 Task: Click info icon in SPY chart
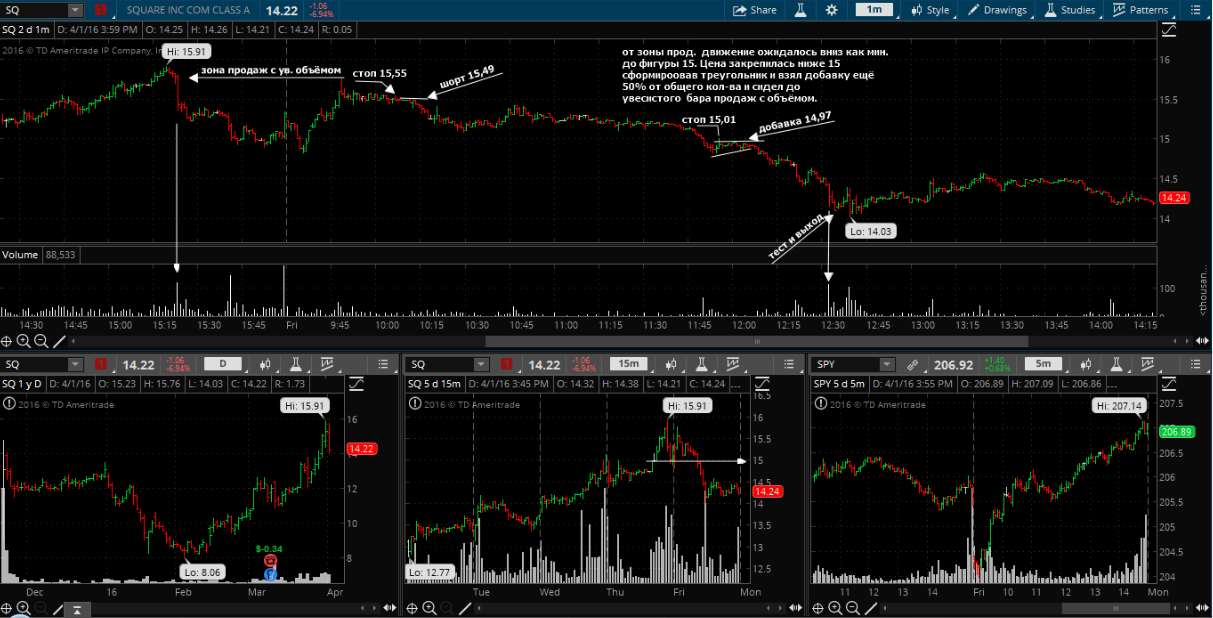820,403
